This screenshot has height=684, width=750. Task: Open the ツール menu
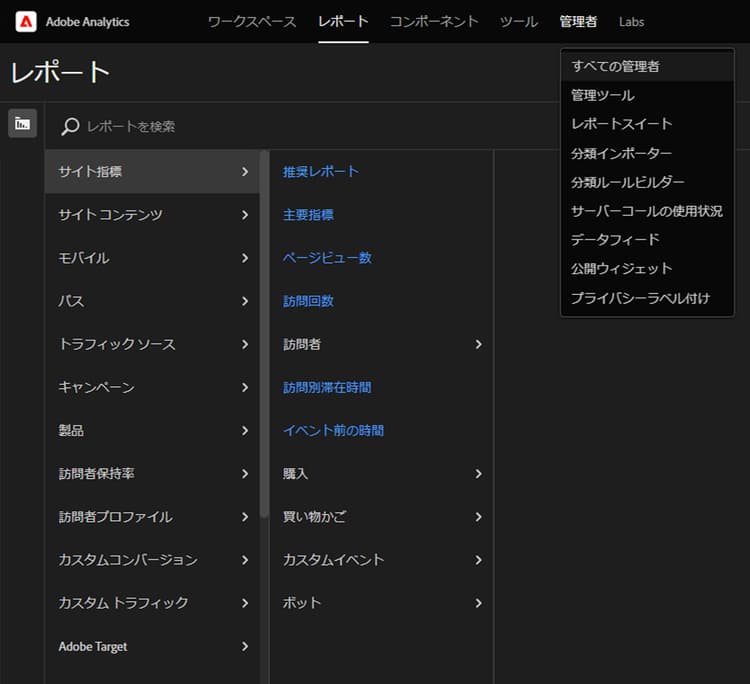519,22
